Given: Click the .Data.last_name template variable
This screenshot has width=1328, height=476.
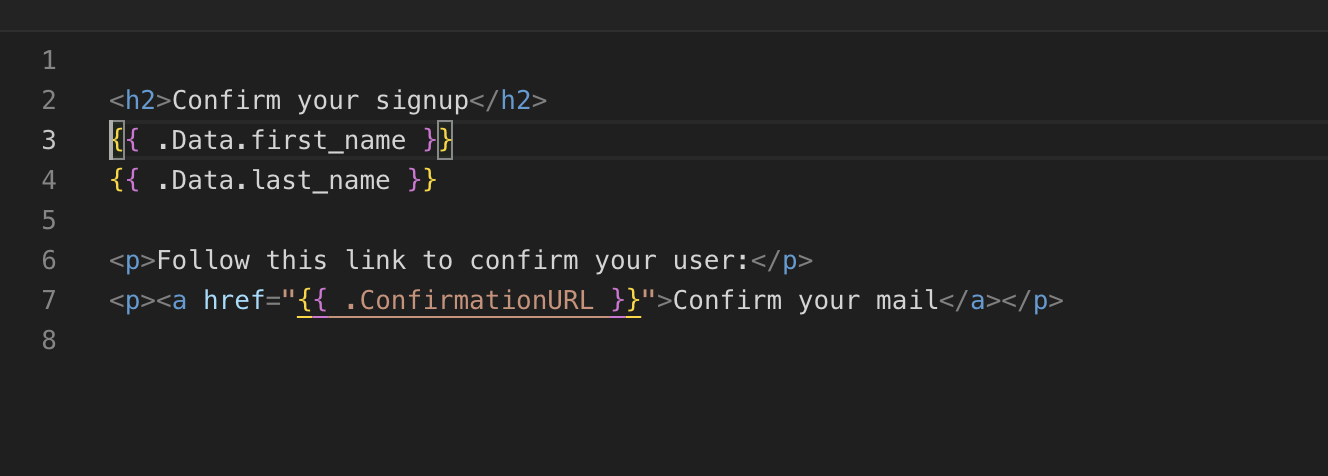Looking at the screenshot, I should (x=273, y=181).
